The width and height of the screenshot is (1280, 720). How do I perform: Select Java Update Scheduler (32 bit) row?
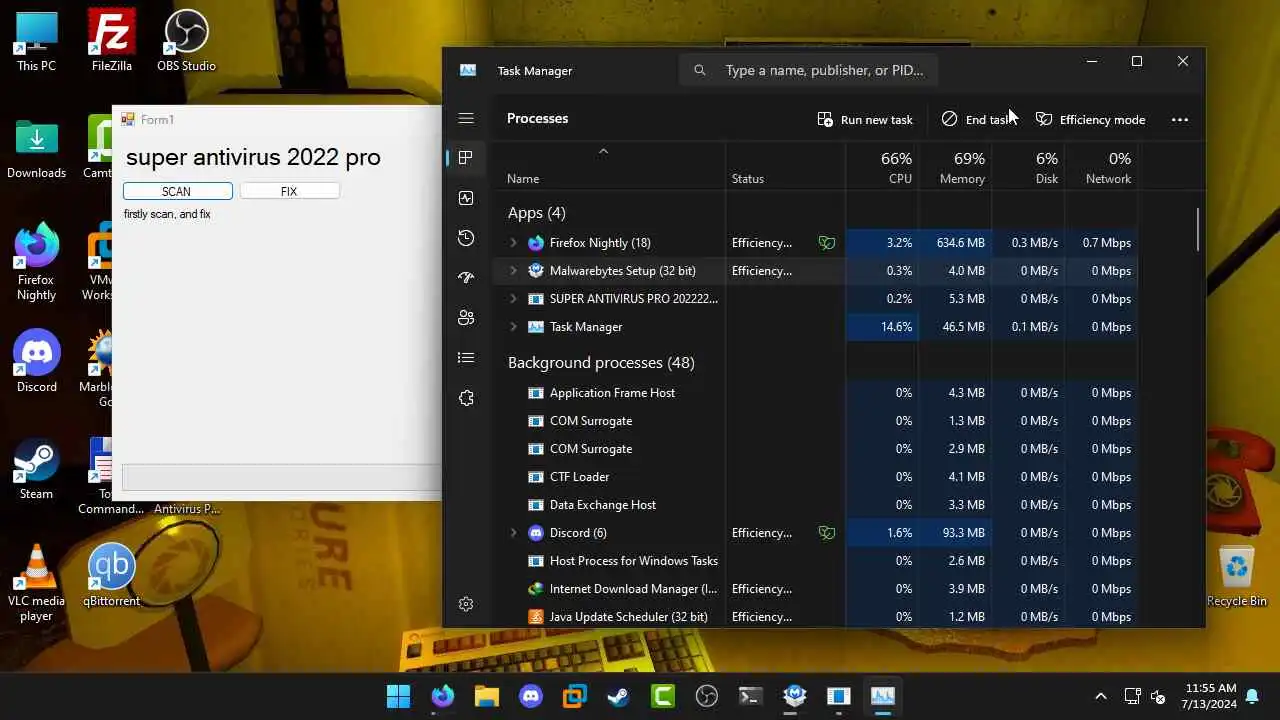click(x=814, y=617)
